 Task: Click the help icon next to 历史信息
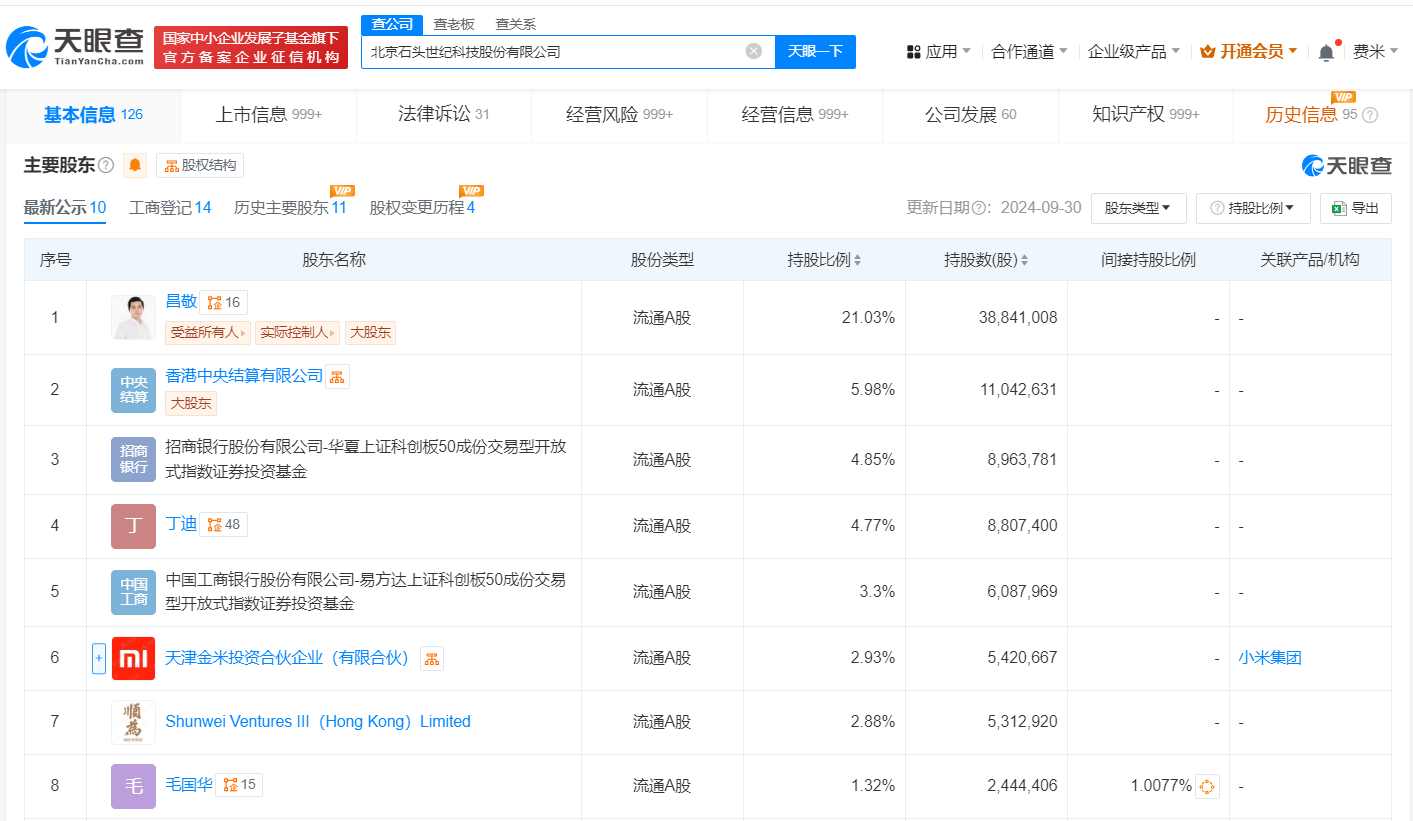1370,115
